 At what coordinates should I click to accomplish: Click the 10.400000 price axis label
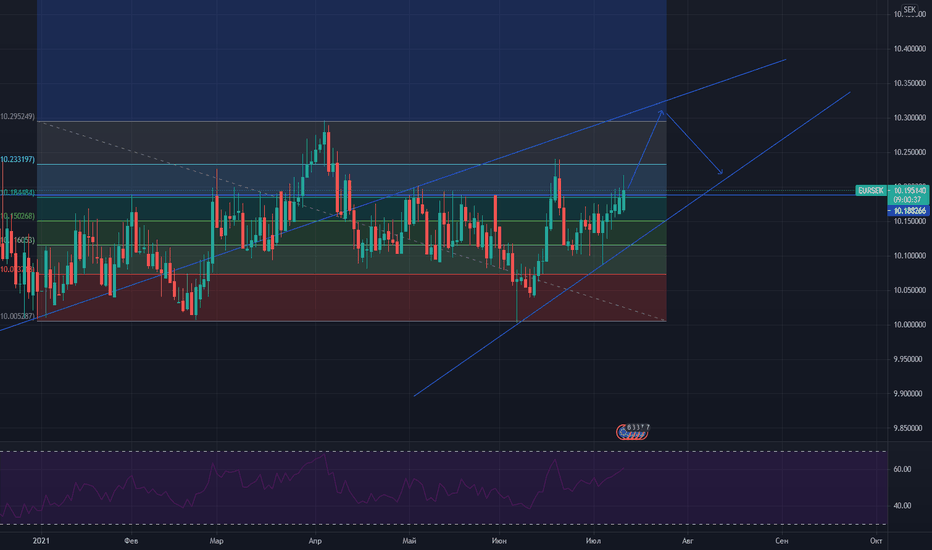tap(909, 49)
